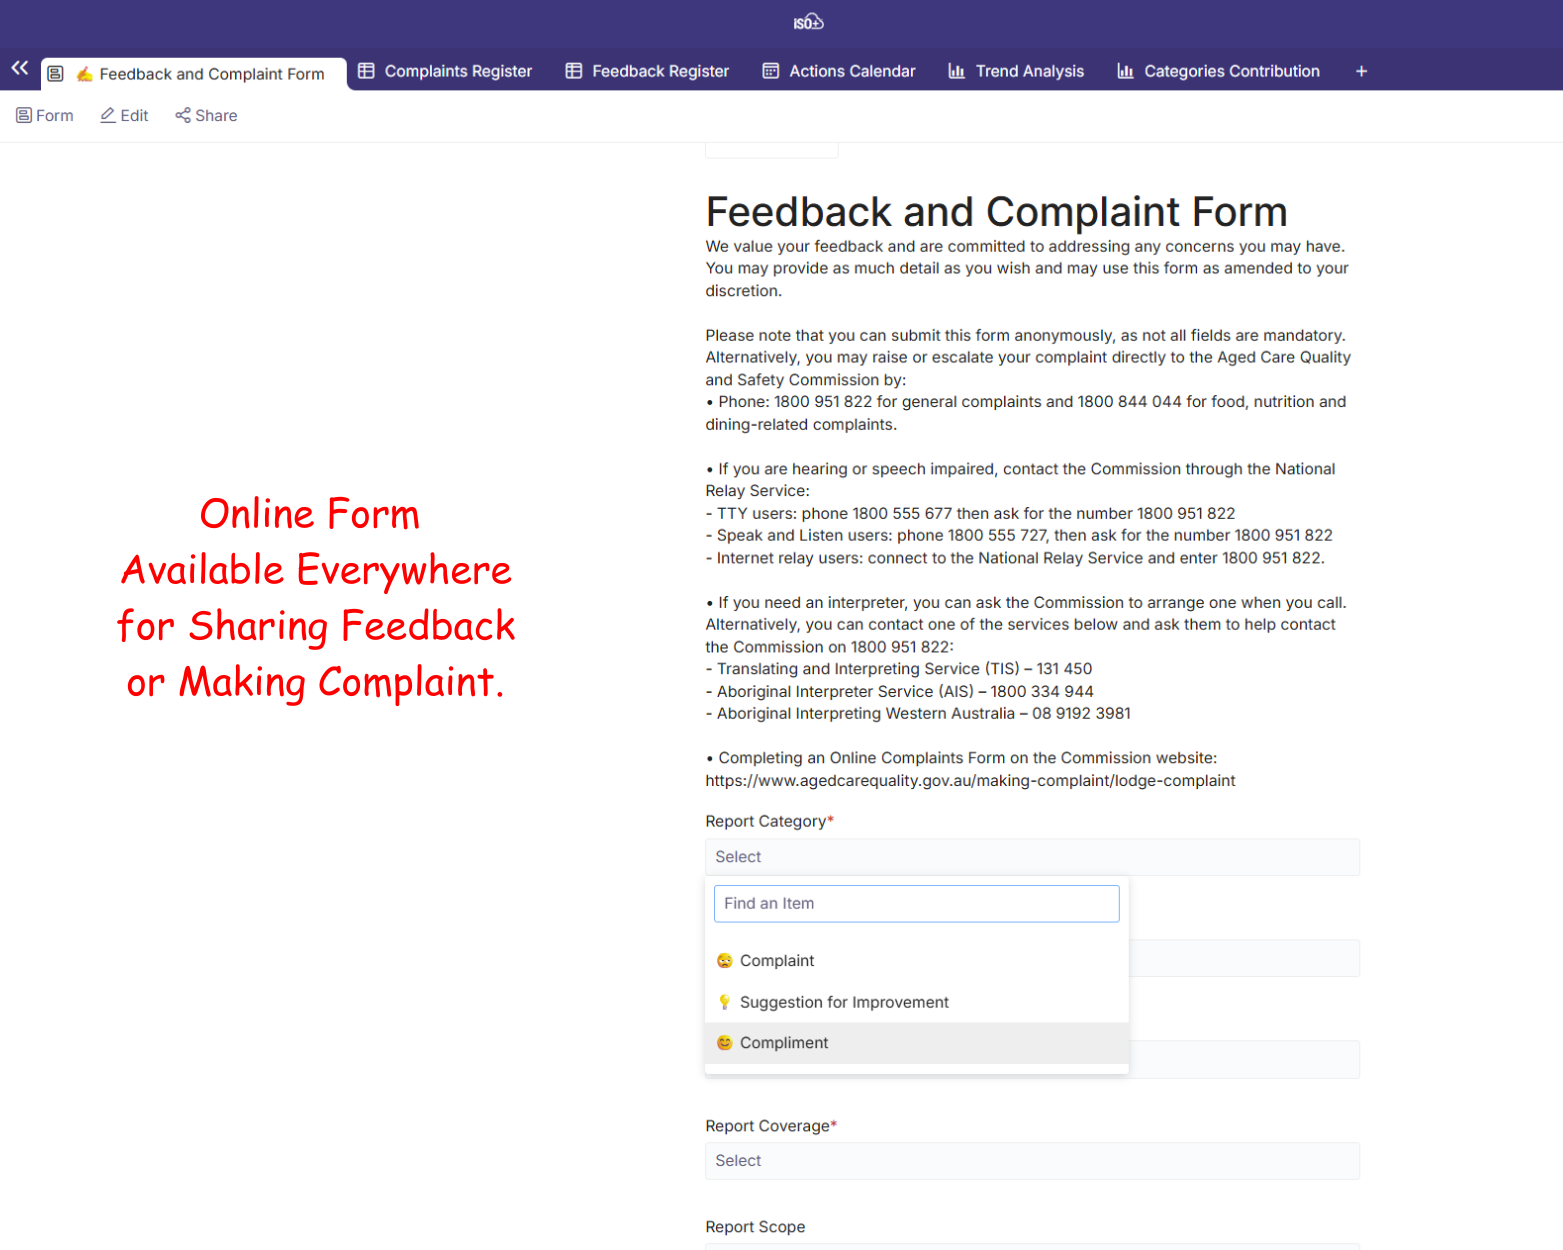The image size is (1563, 1250).
Task: Click the Share button
Action: (x=206, y=116)
